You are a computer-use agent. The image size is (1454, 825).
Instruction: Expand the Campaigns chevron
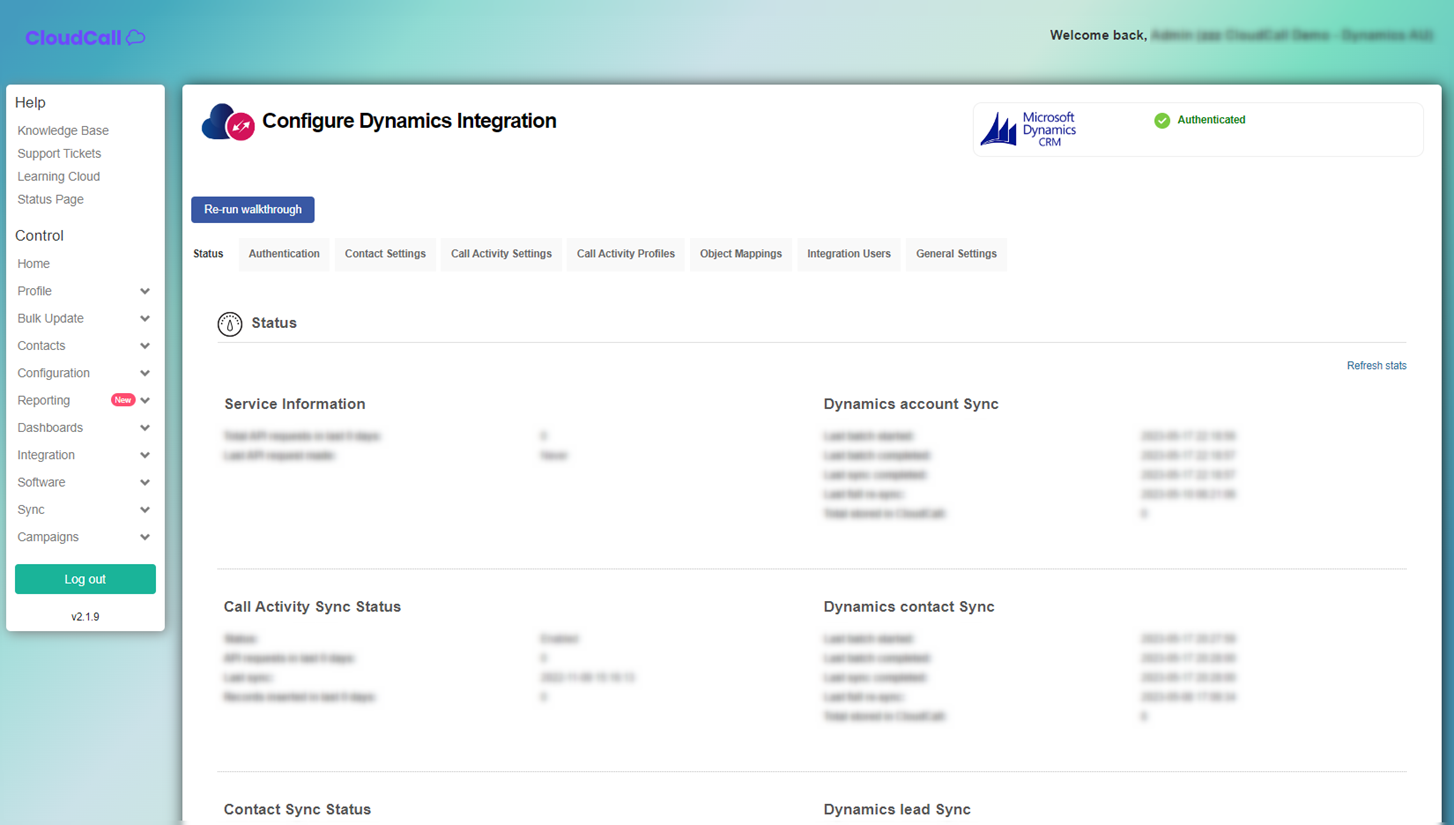pos(145,537)
